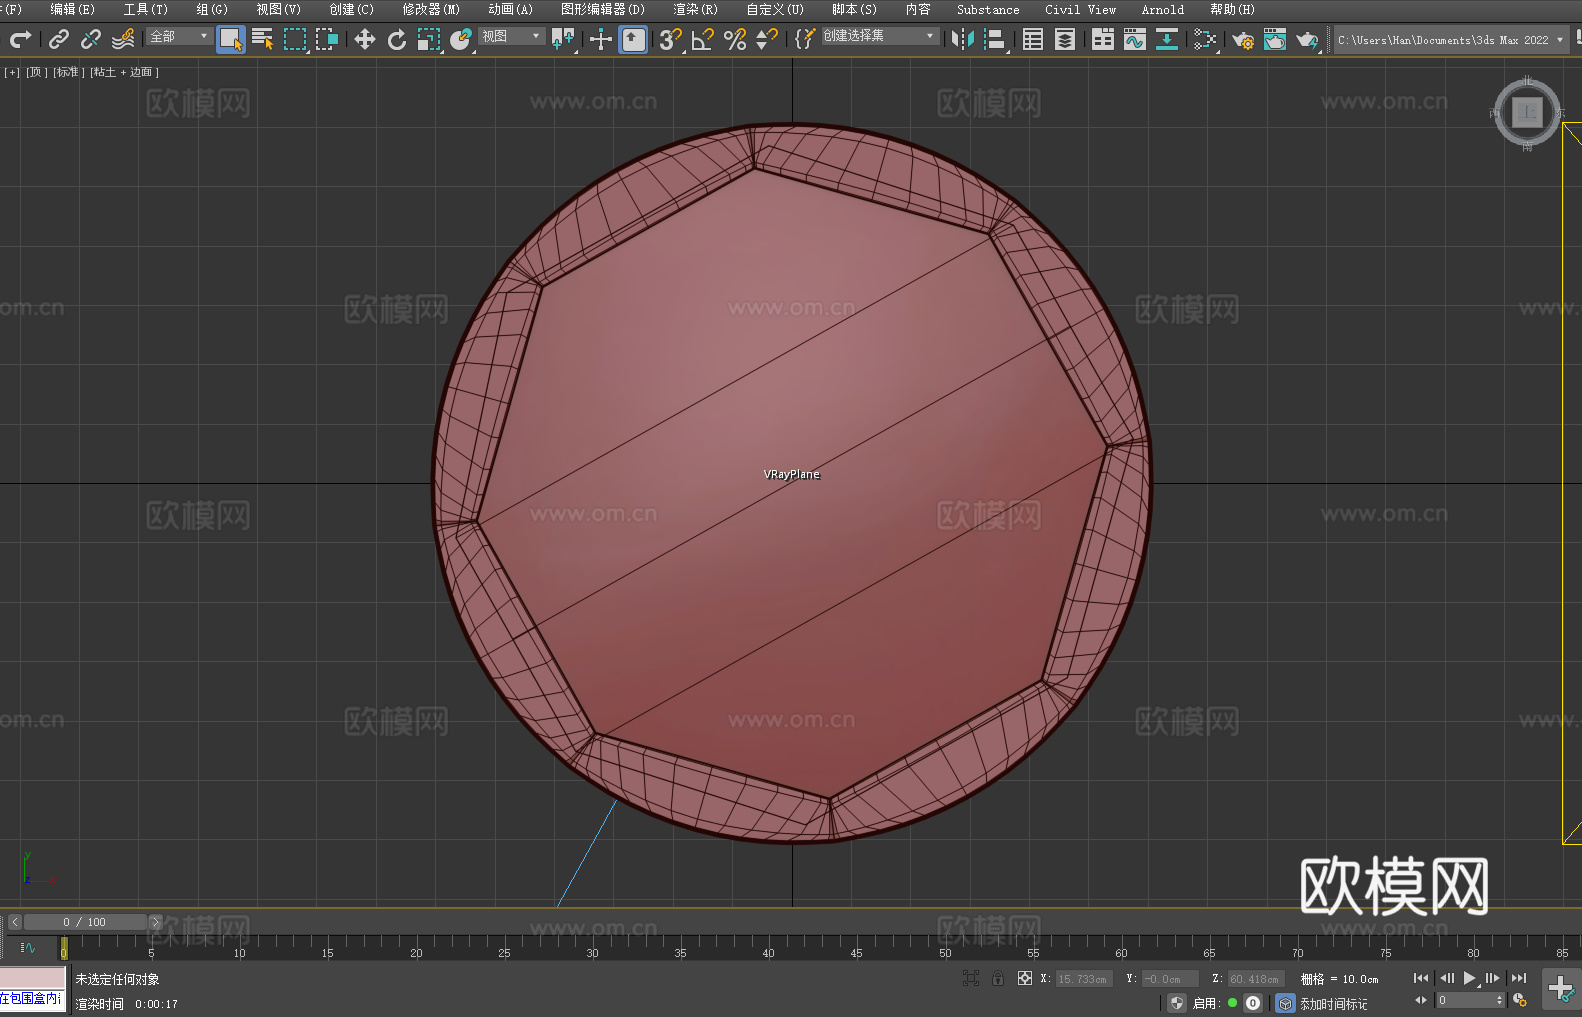Toggle the Scene Explorer icon

(x=1033, y=39)
